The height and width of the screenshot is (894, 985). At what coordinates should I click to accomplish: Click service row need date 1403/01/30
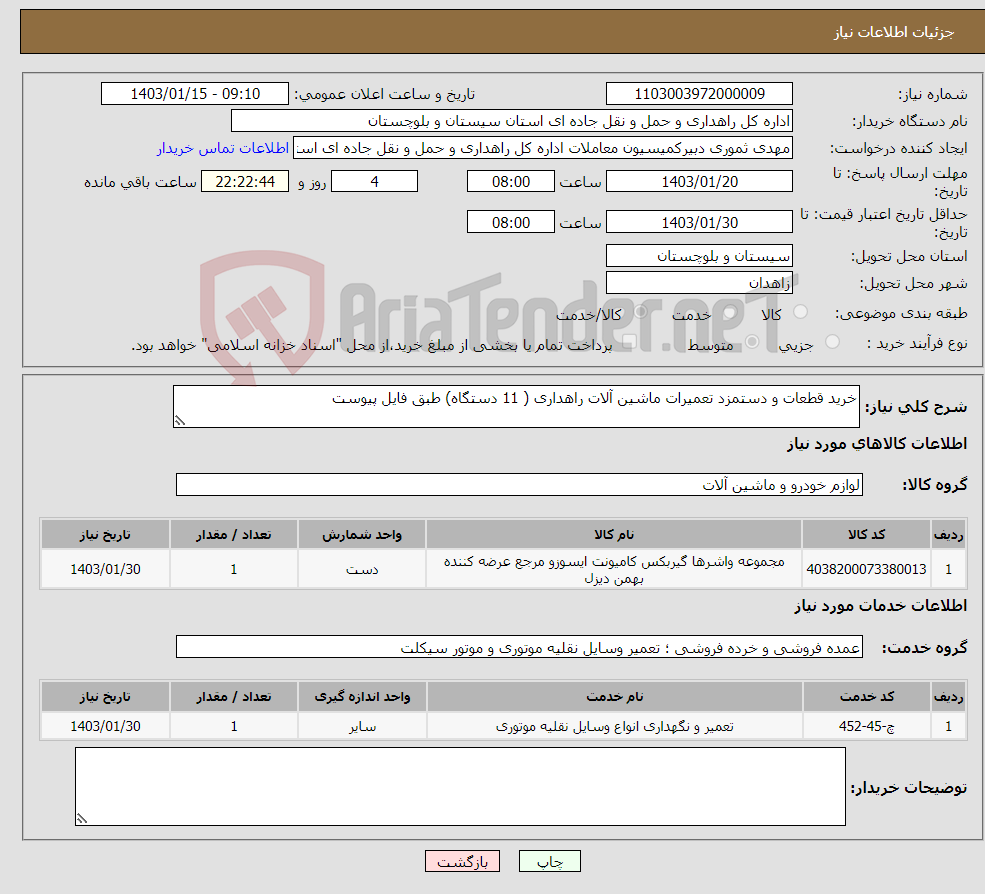(106, 726)
